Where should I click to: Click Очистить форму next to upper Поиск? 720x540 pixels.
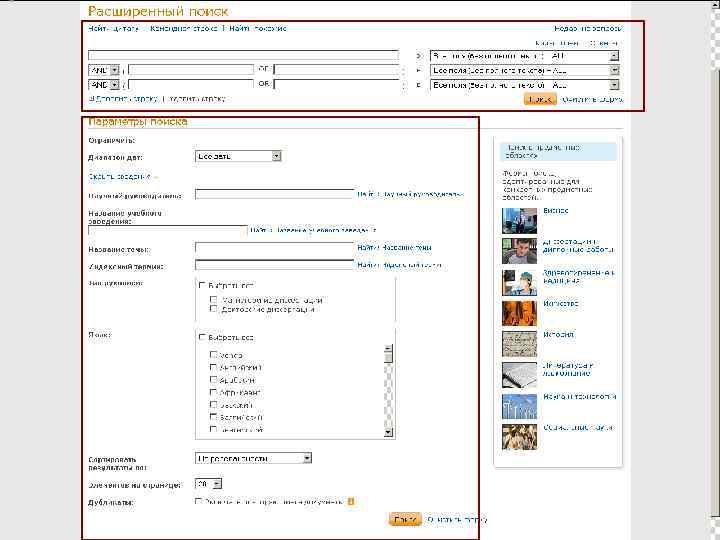click(592, 99)
